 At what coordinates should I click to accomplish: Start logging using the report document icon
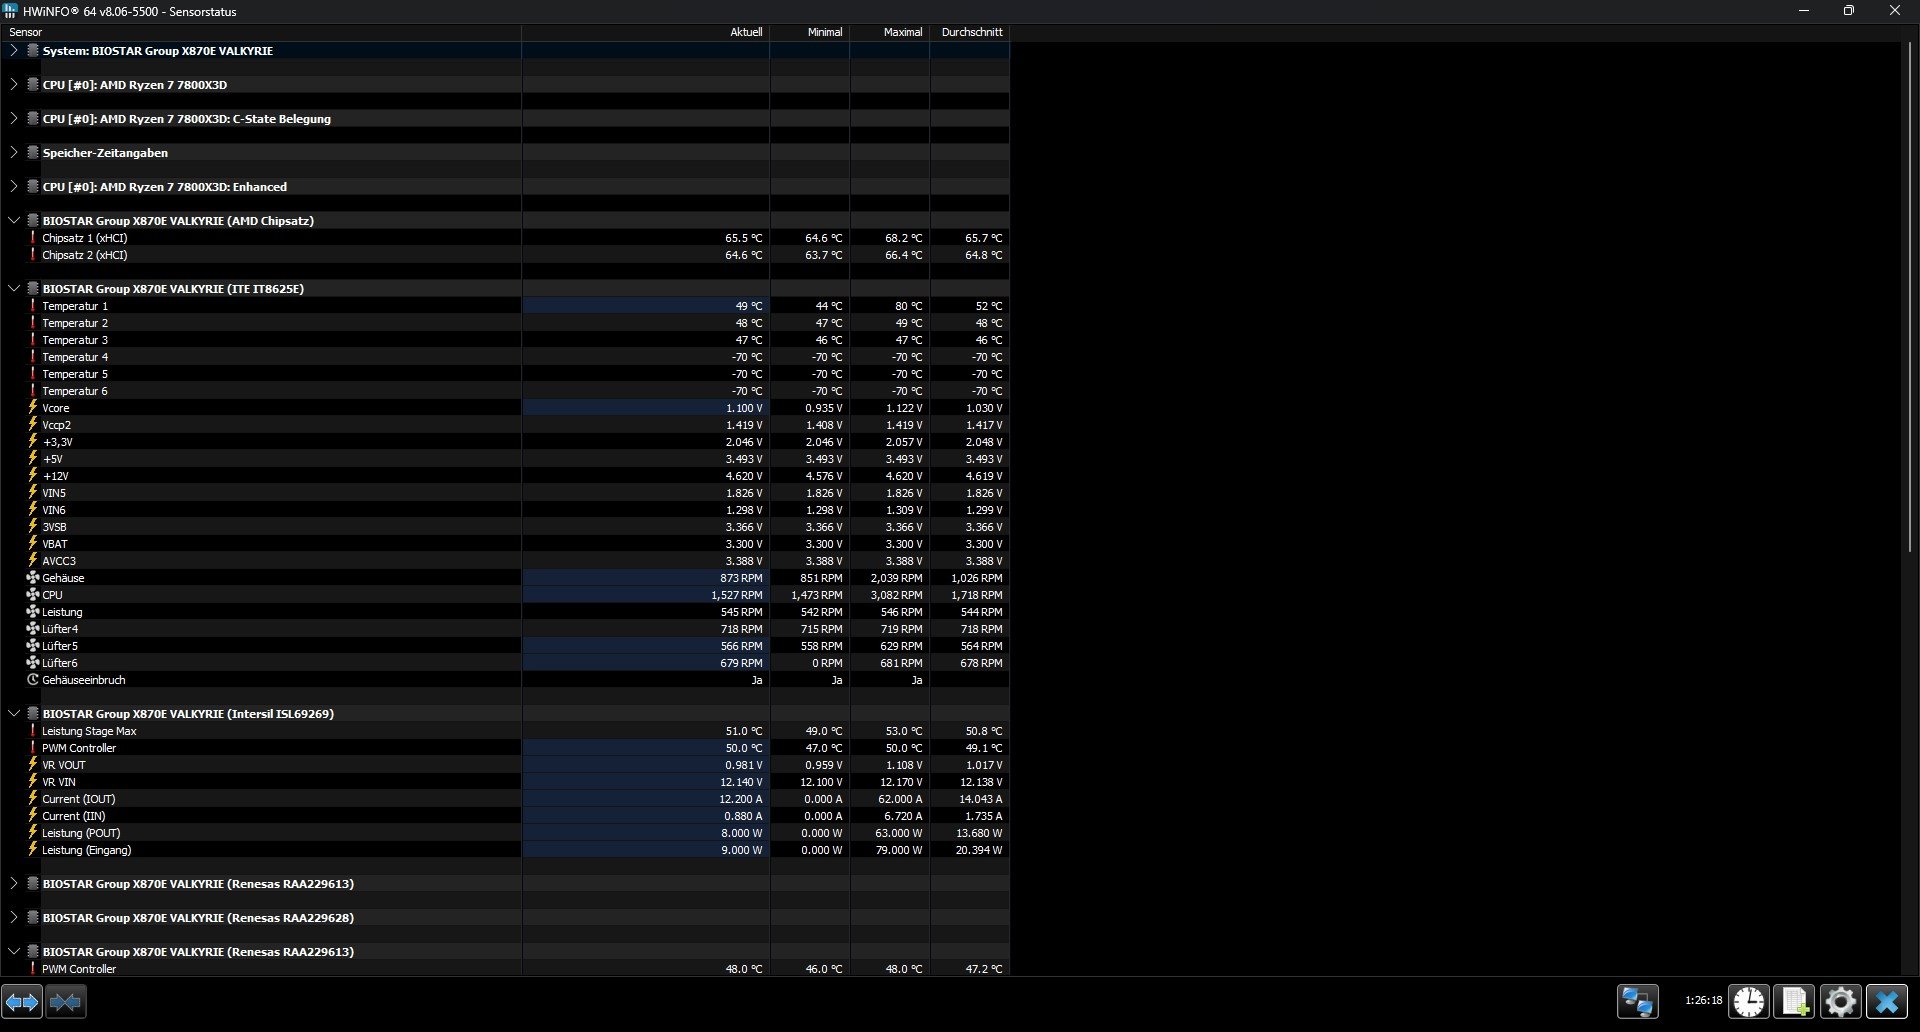click(1794, 1001)
